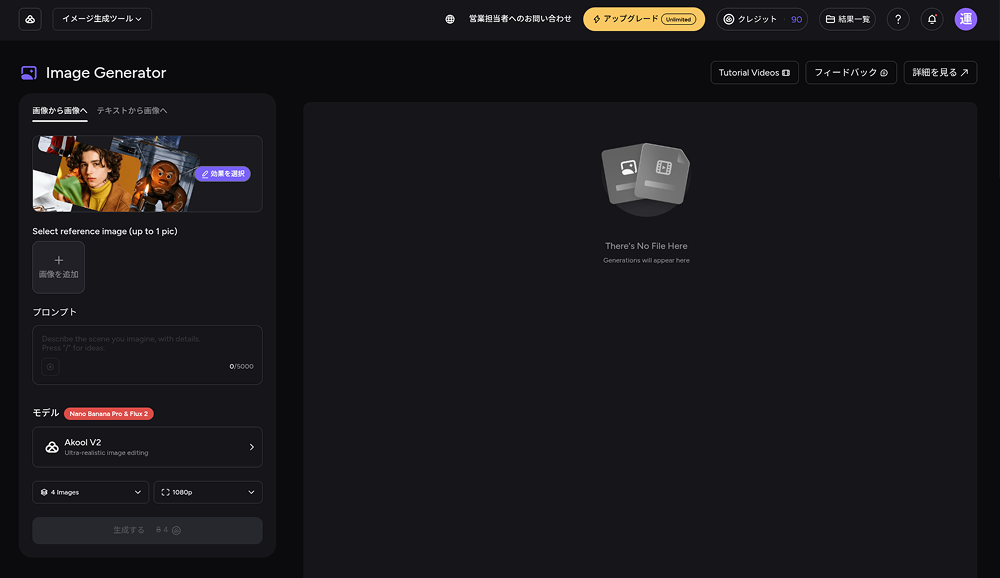The width and height of the screenshot is (1000, 578).
Task: Open the notifications bell icon
Action: [x=932, y=19]
